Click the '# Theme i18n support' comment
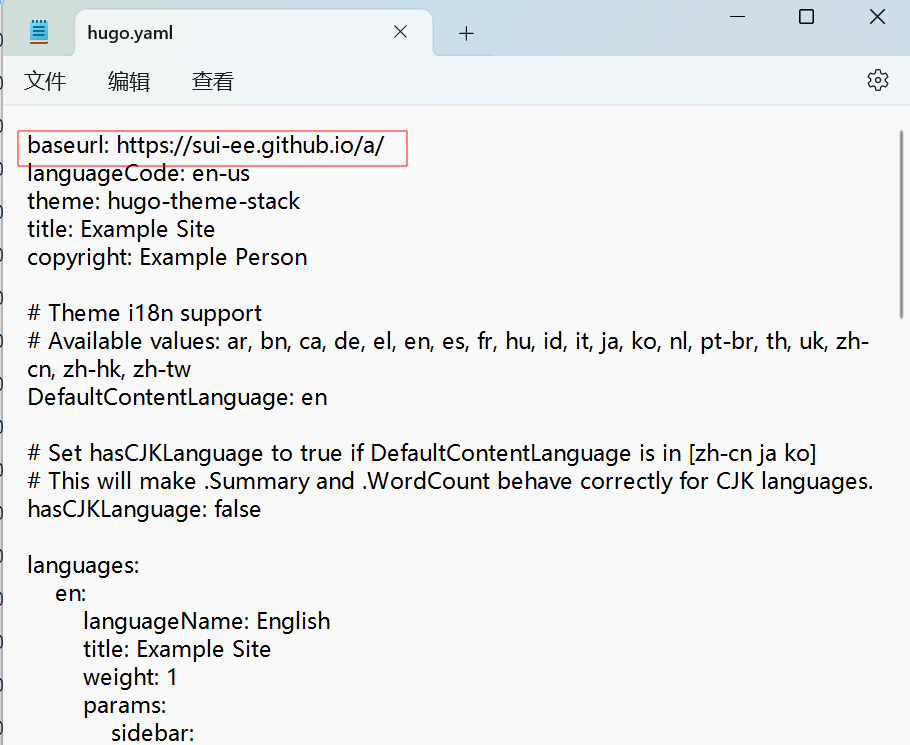Screen dimensions: 910x745 (145, 313)
